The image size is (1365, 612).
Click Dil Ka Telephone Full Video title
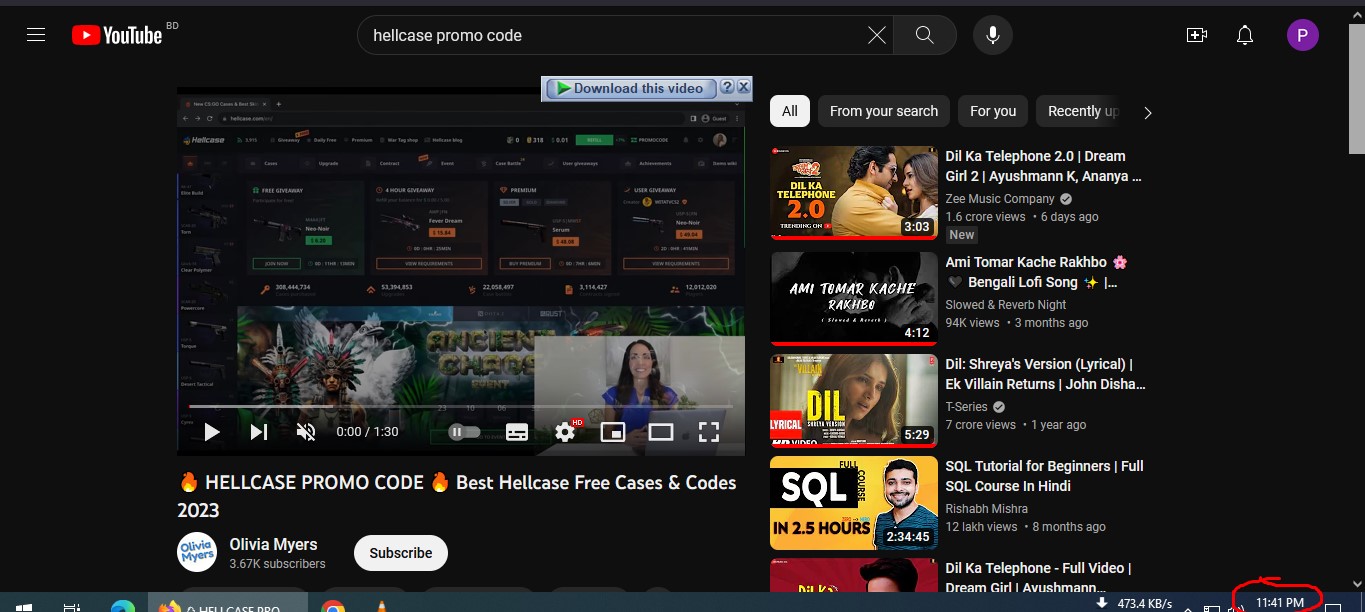(x=1039, y=578)
